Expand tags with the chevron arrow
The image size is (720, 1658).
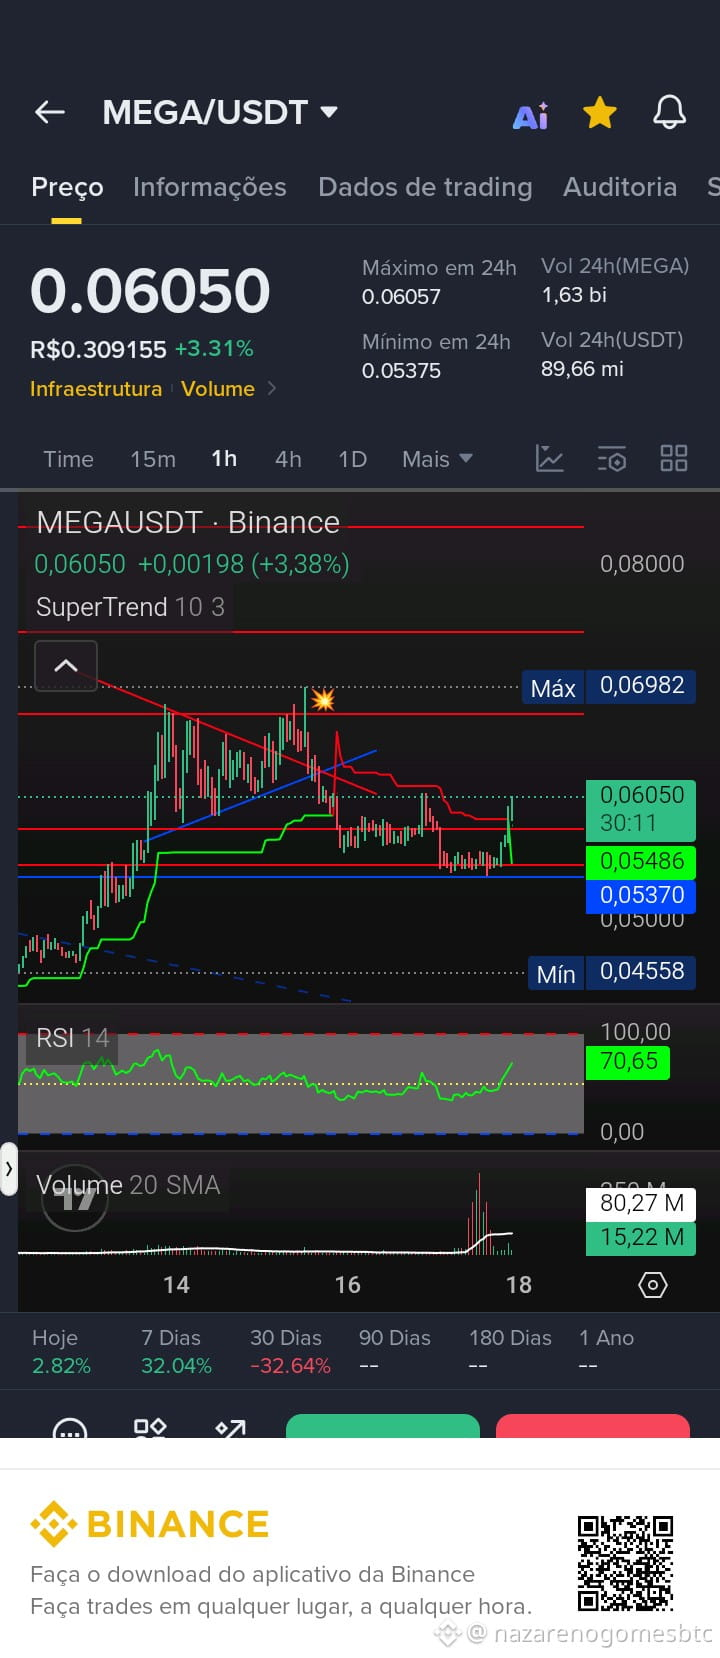coord(272,388)
